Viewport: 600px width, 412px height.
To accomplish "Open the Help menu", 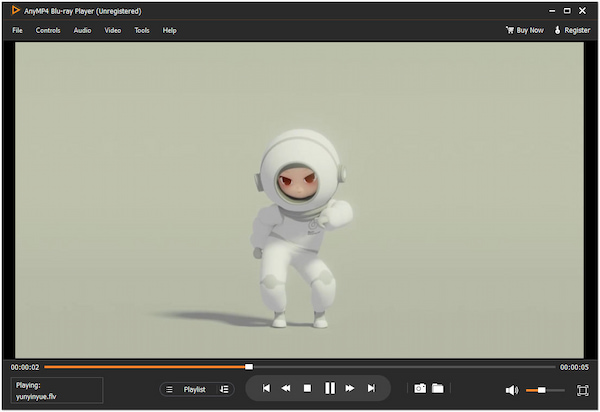I will [170, 30].
